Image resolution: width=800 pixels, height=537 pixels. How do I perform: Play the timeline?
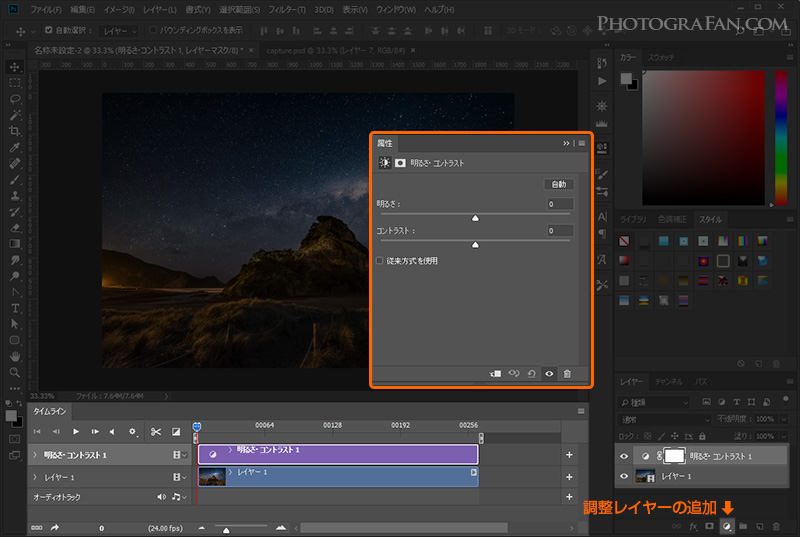tap(76, 431)
